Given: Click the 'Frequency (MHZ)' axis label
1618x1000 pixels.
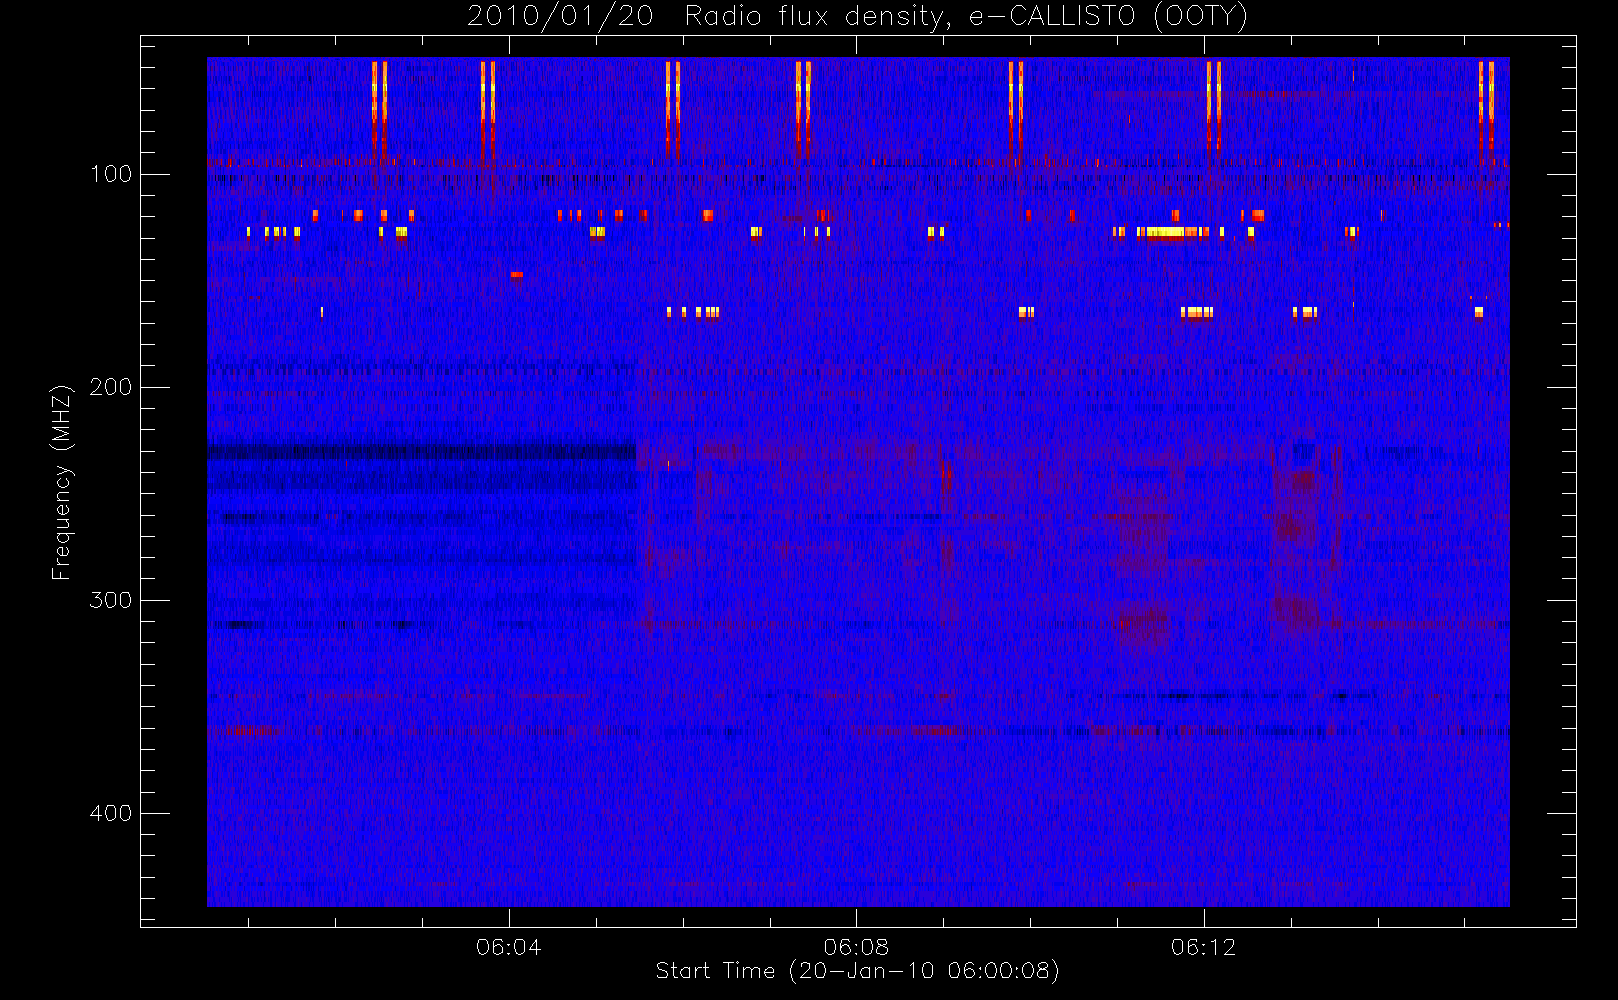Looking at the screenshot, I should [62, 482].
